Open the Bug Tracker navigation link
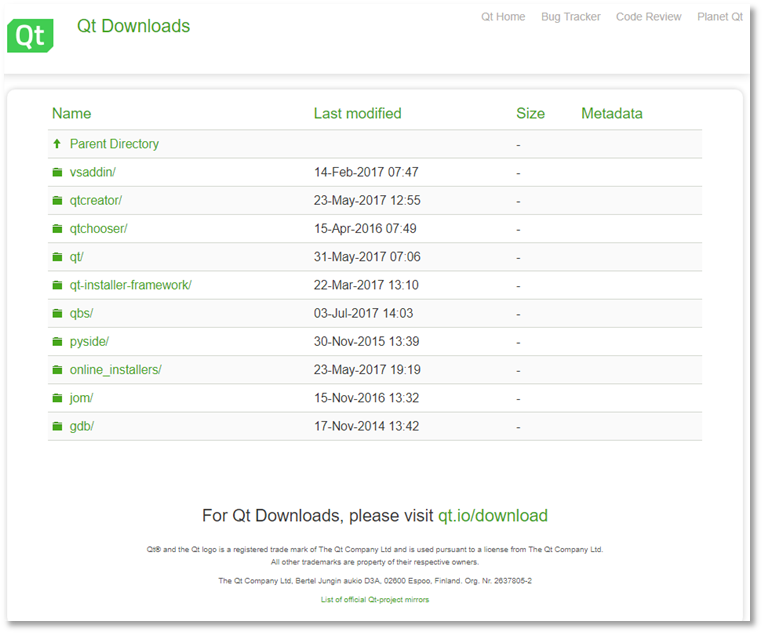 point(571,17)
